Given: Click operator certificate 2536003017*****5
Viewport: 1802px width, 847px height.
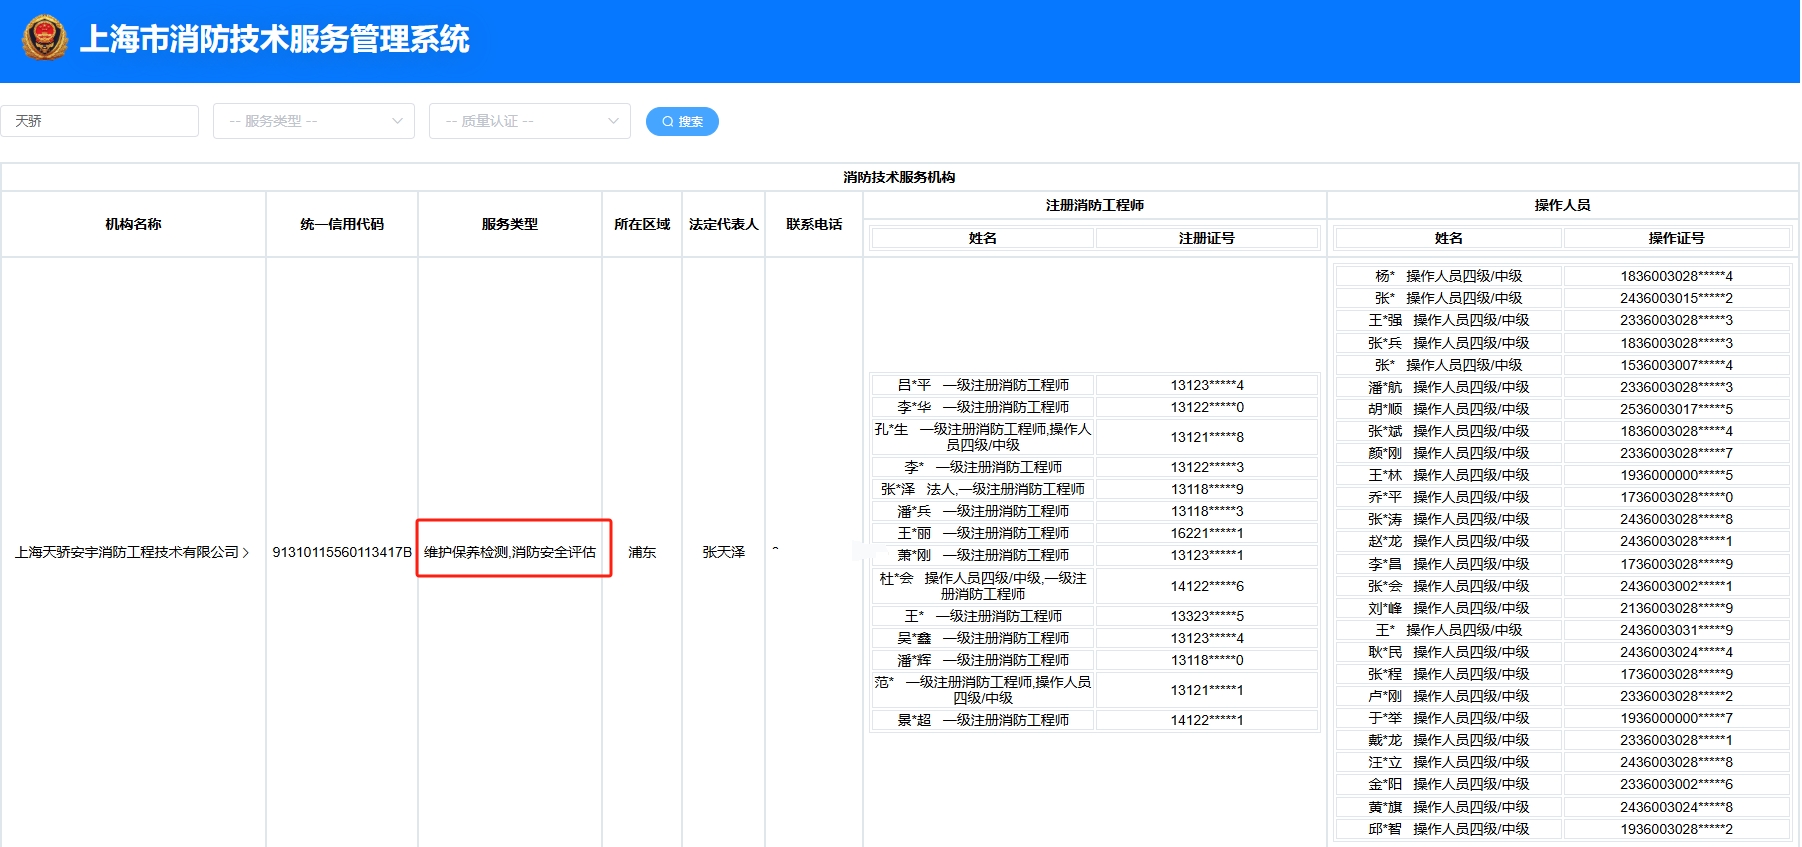Looking at the screenshot, I should pos(1676,409).
